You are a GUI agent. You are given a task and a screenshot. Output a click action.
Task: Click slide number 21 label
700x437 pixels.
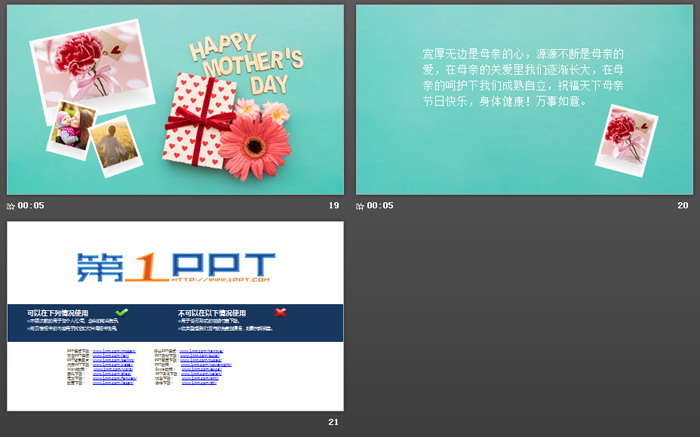pos(333,422)
